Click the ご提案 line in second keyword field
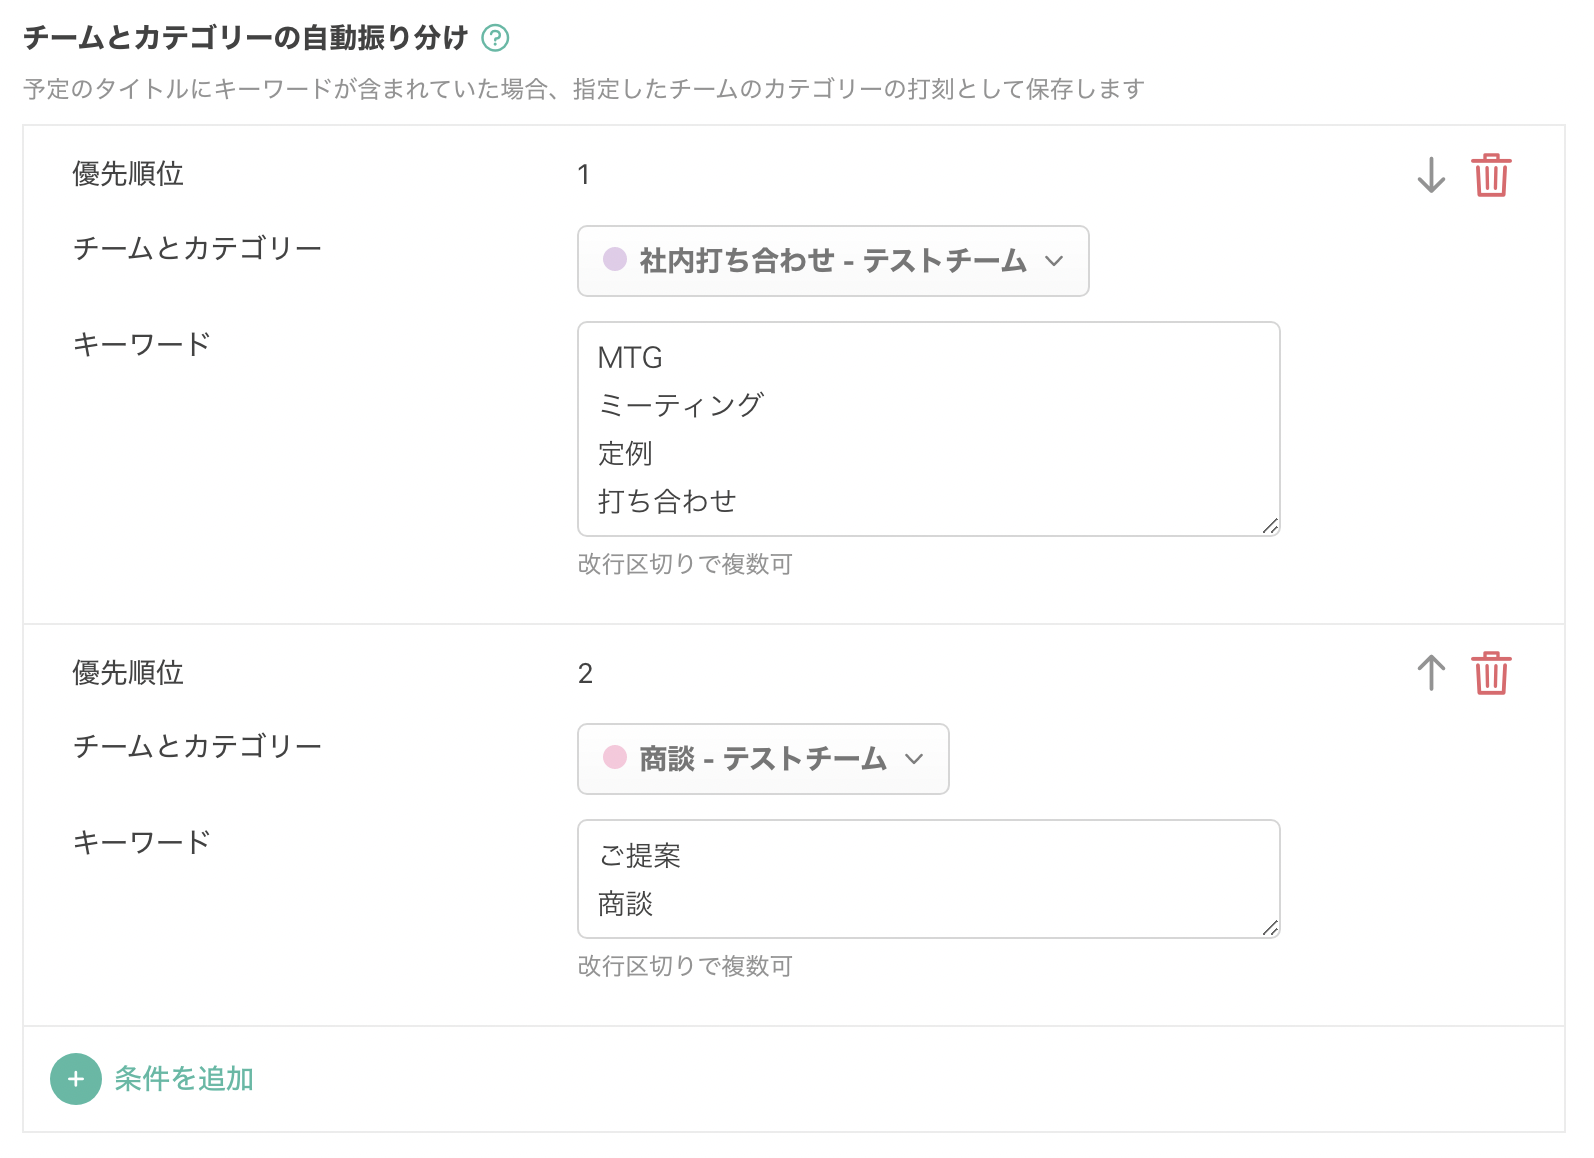 pos(640,856)
